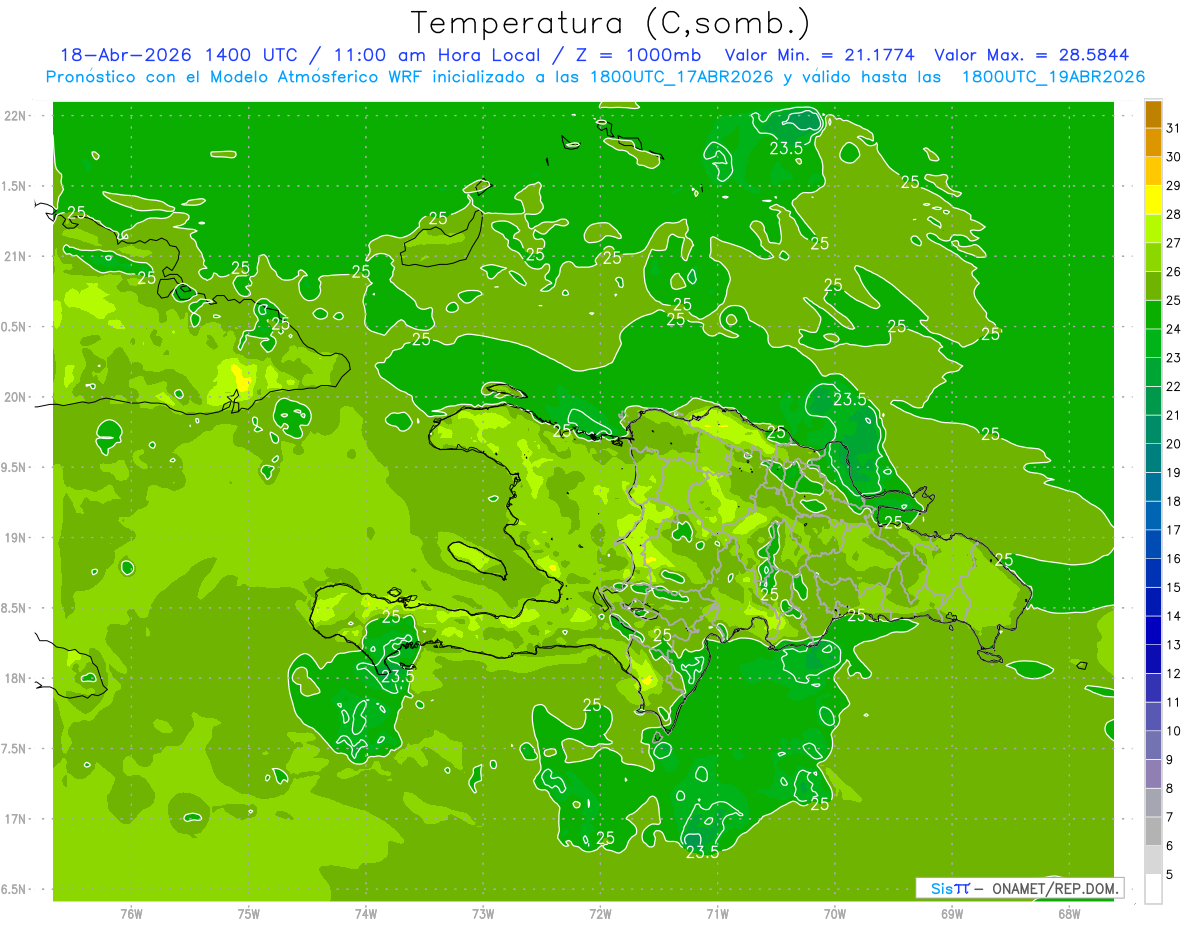
Task: Click the orange 31 degree legend swatch
Action: 1153,115
